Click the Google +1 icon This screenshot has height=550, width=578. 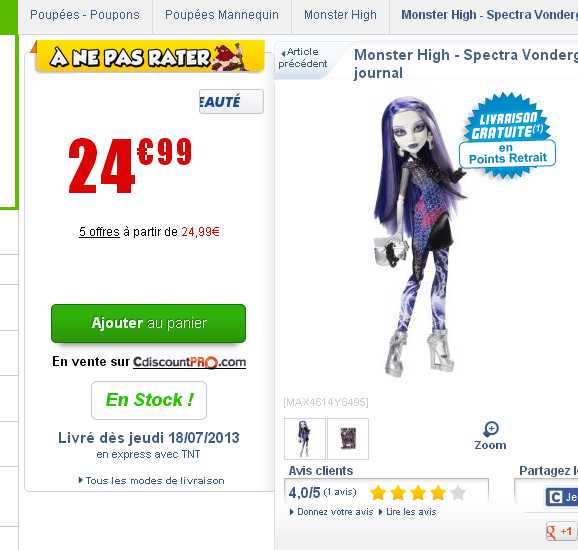[x=560, y=532]
